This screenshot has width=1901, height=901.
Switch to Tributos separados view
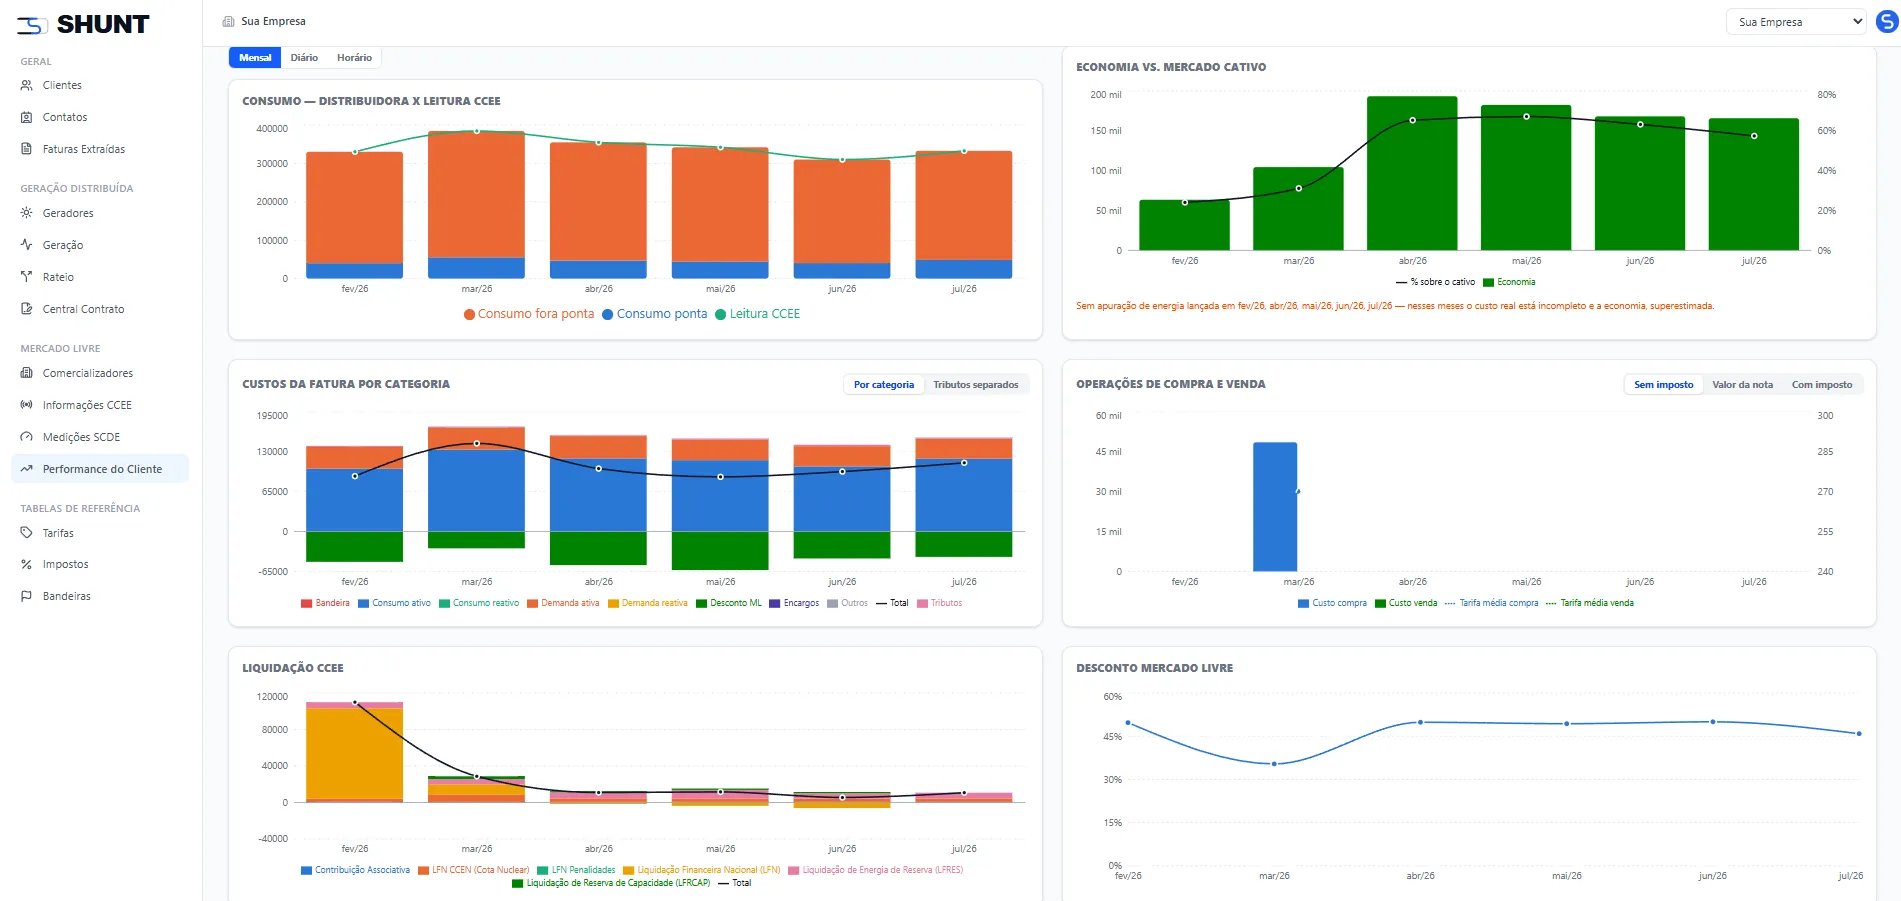point(976,385)
